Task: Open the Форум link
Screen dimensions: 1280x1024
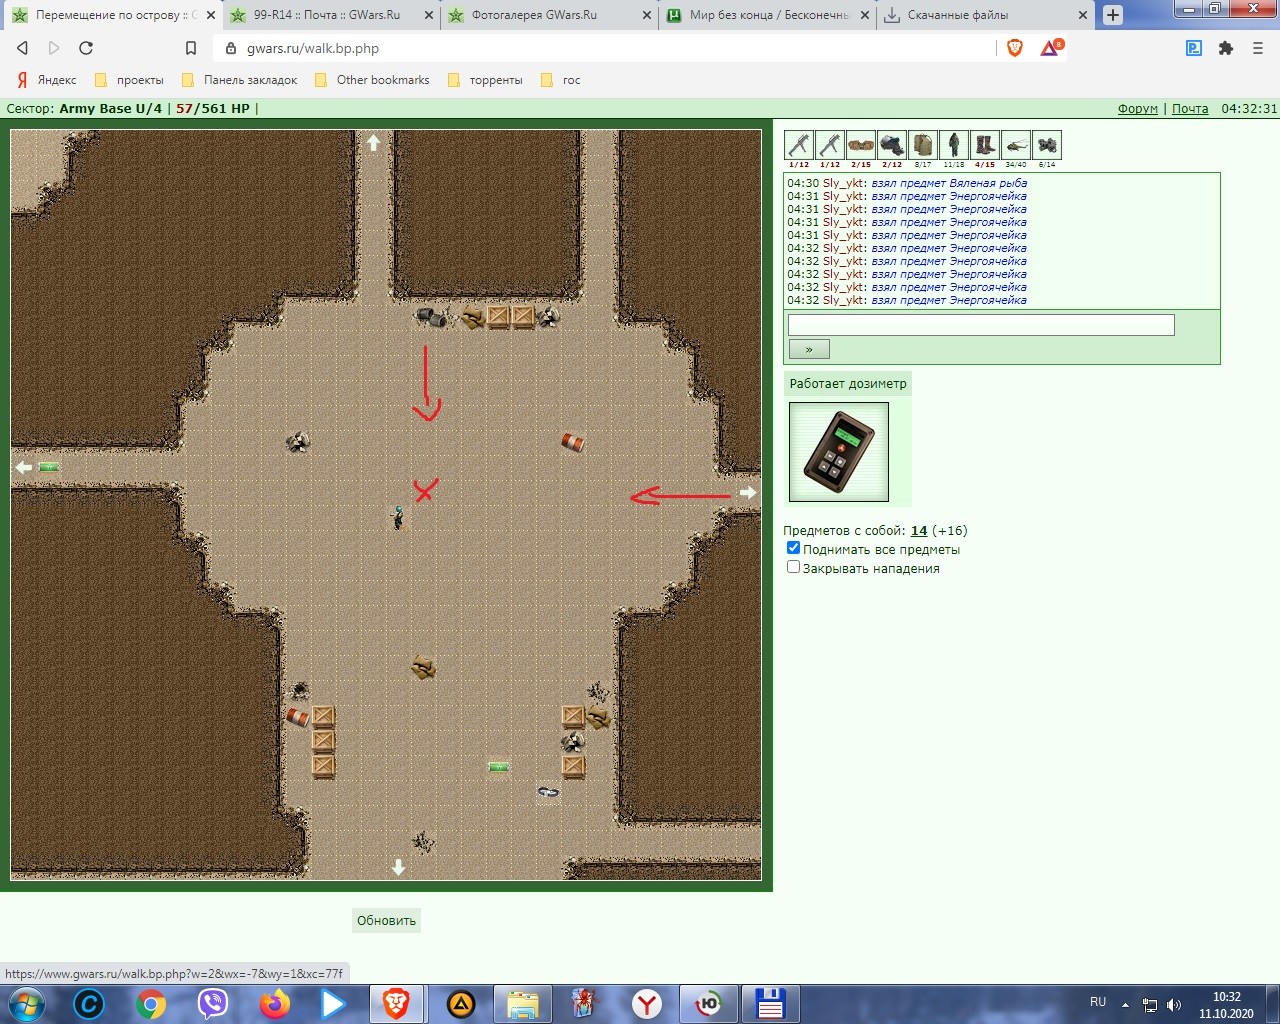Action: point(1137,109)
